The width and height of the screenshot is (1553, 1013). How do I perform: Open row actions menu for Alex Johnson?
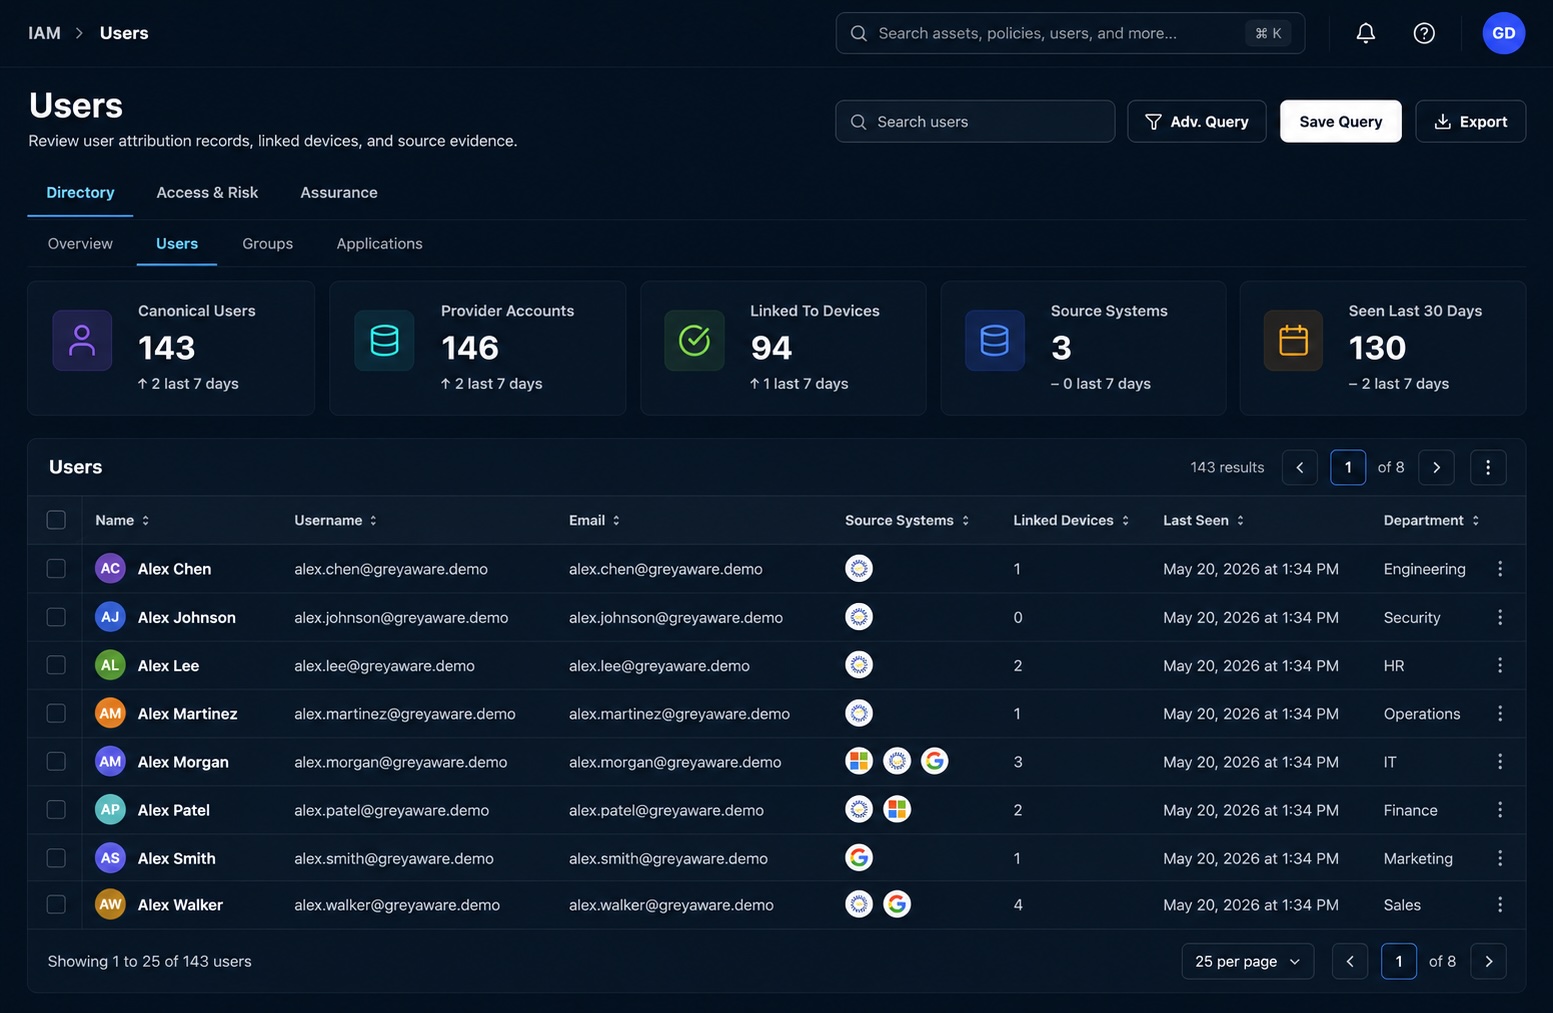click(1500, 617)
